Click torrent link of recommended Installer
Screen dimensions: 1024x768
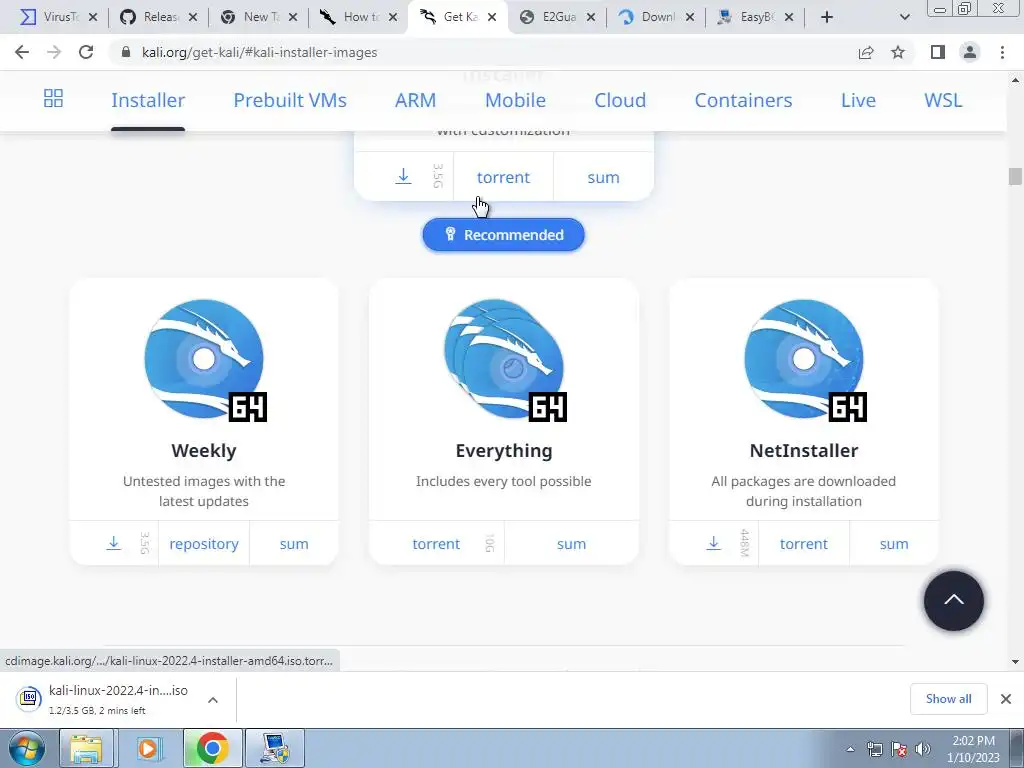tap(504, 177)
